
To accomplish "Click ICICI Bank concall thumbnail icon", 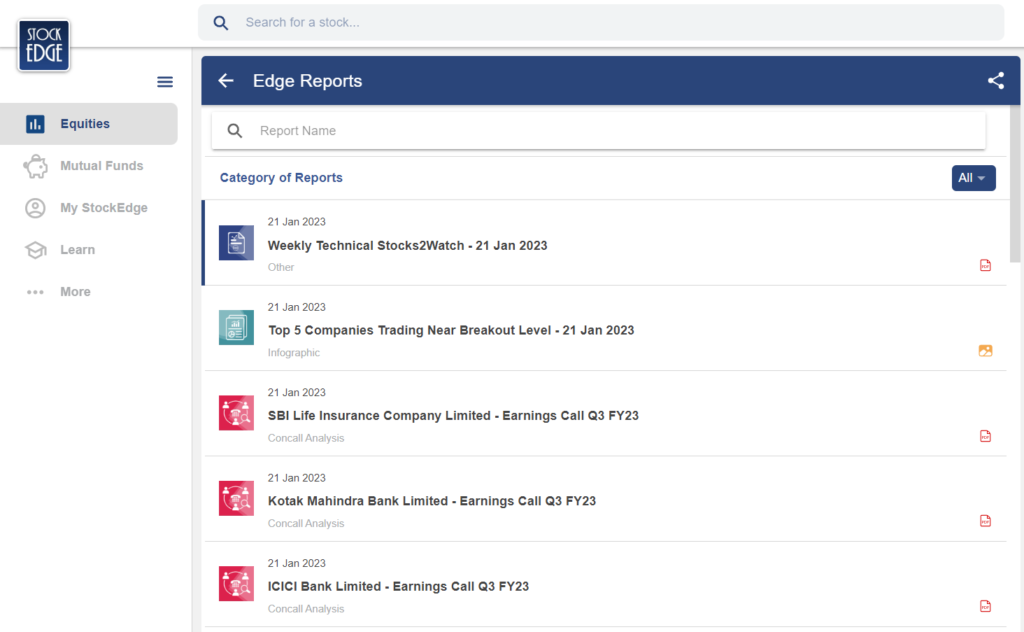I will 236,583.
